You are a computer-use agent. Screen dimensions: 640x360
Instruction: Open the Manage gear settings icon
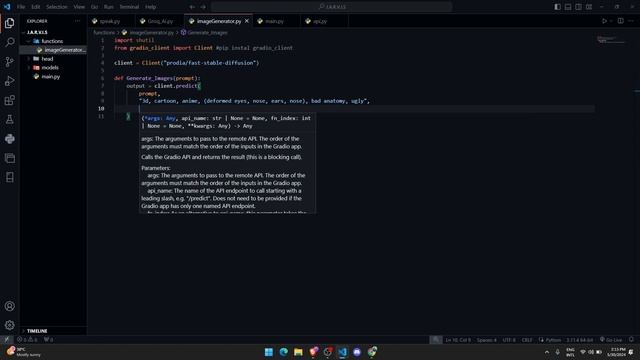tap(9, 325)
